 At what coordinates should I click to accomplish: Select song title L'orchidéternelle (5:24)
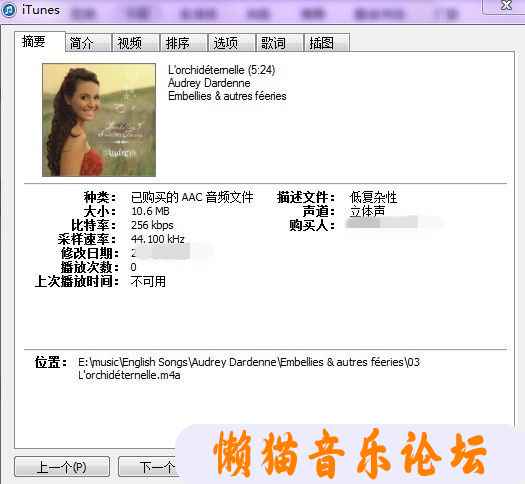tap(221, 70)
